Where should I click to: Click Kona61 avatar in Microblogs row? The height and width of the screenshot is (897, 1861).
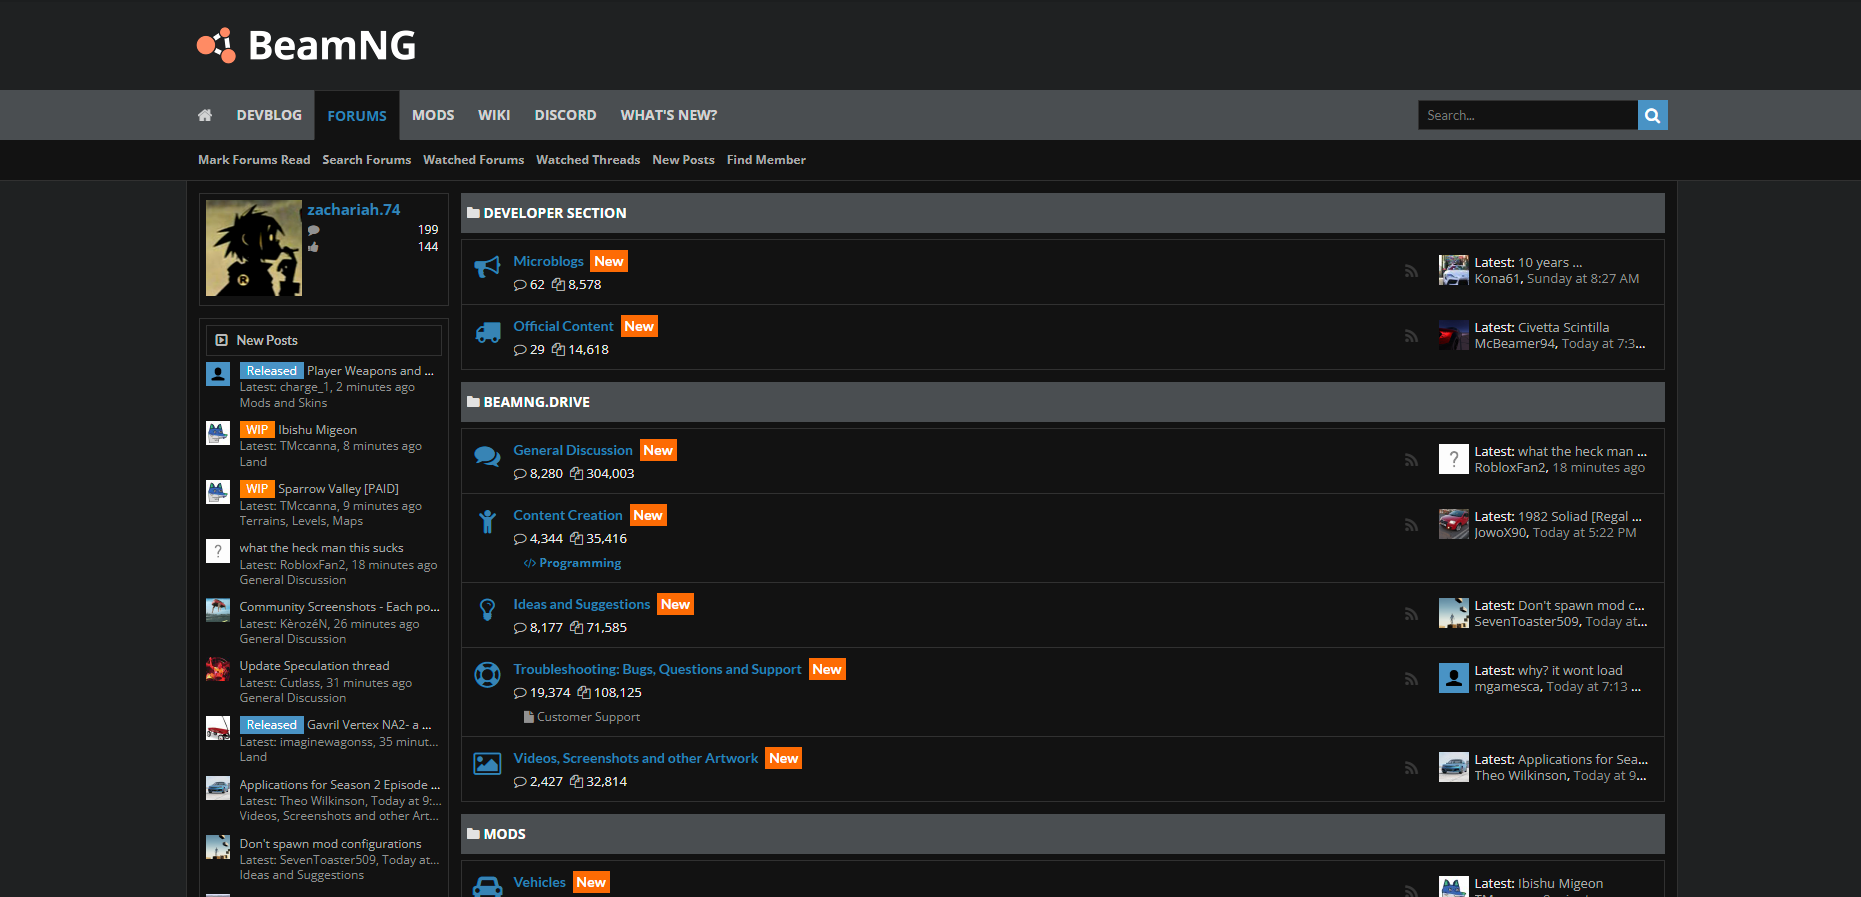point(1454,270)
